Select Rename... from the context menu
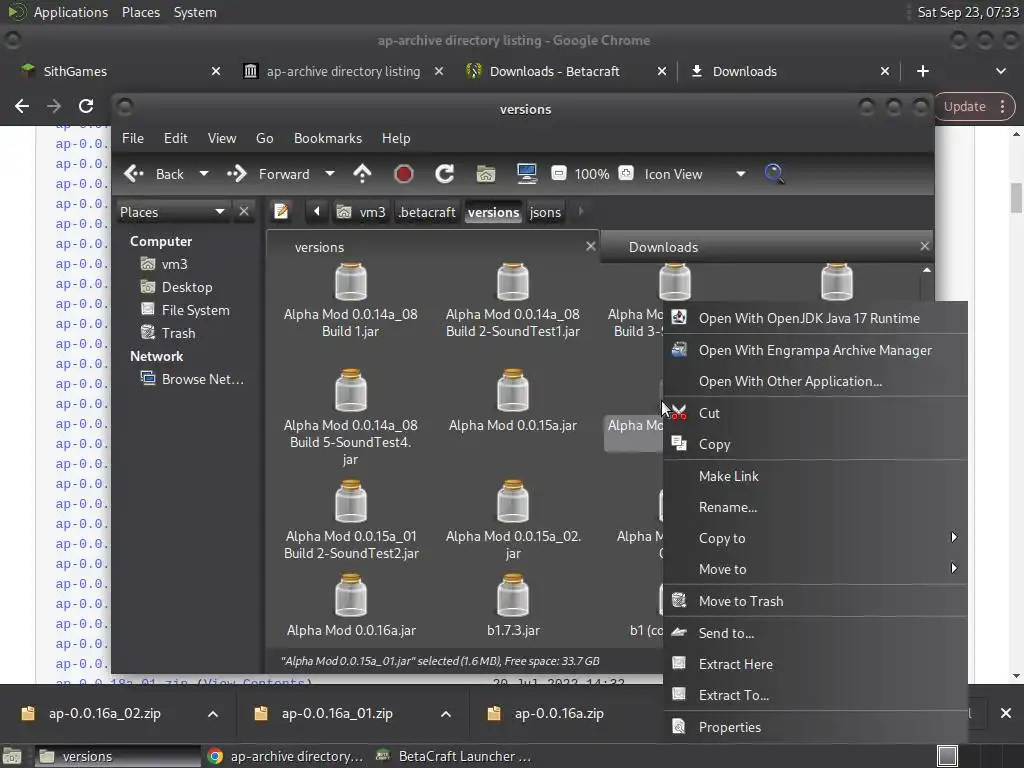Viewport: 1024px width, 768px height. click(x=815, y=507)
